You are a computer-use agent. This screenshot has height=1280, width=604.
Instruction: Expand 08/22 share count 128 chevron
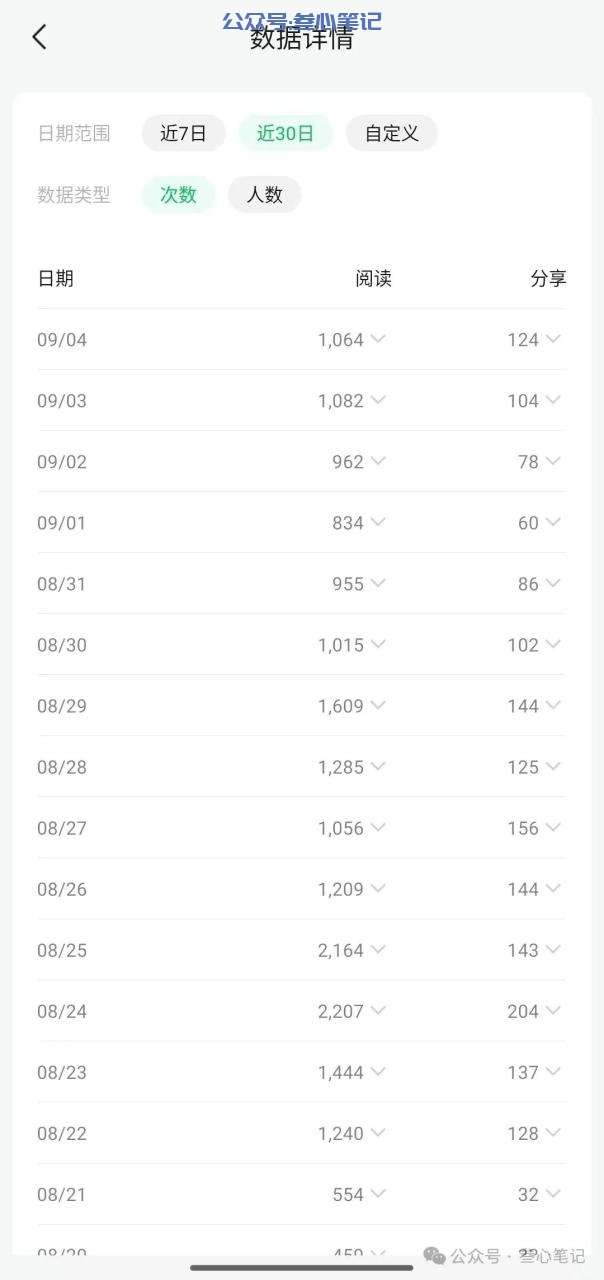[553, 1132]
